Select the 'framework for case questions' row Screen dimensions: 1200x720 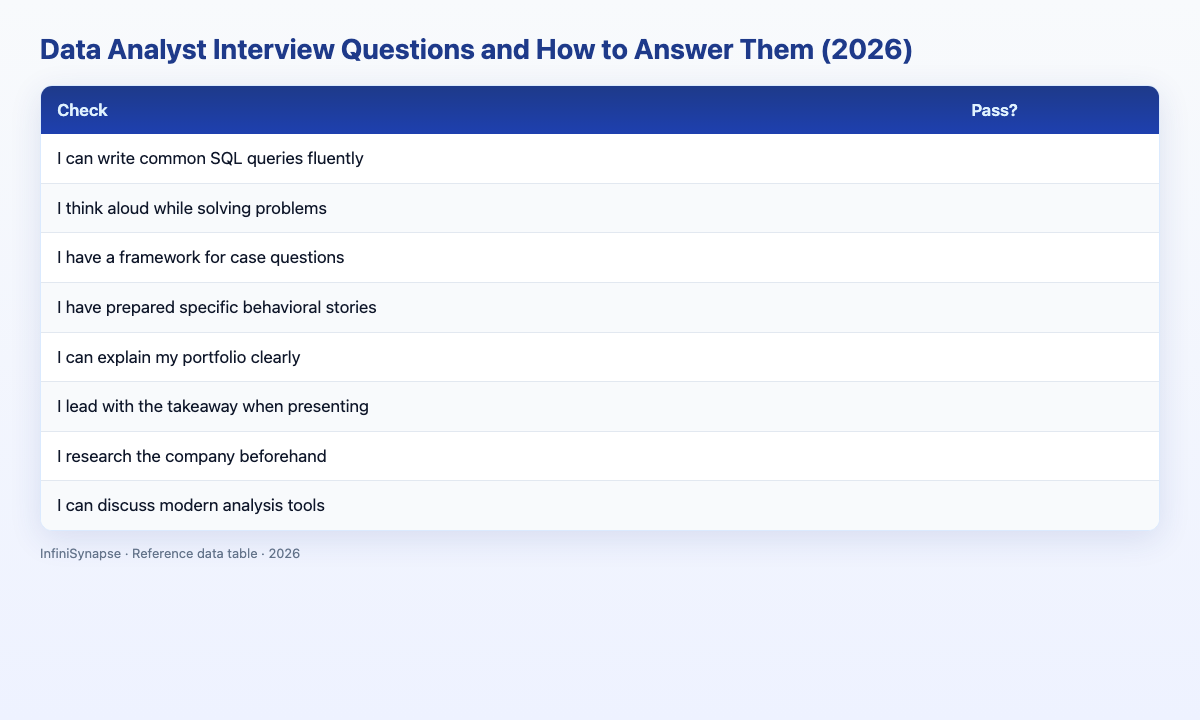point(600,258)
